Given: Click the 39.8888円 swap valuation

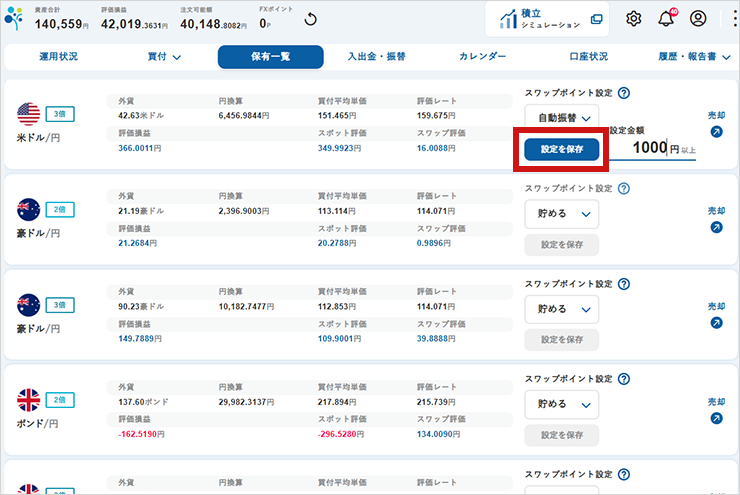Looking at the screenshot, I should (436, 339).
